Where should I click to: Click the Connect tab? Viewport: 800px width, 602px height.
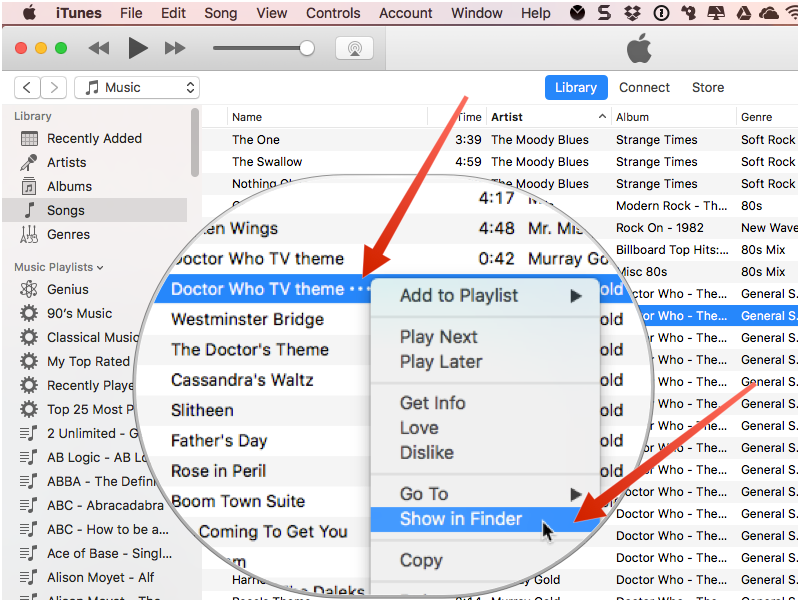coord(644,87)
